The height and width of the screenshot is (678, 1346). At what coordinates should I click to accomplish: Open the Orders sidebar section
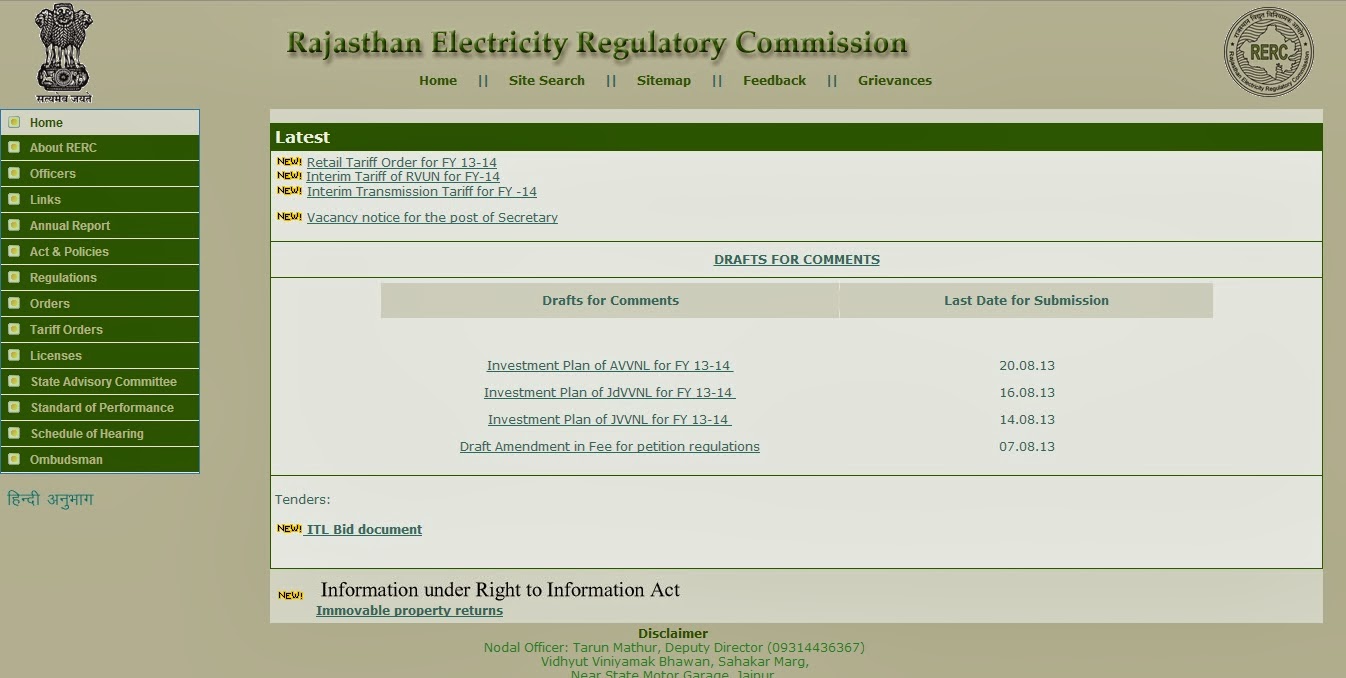(100, 303)
